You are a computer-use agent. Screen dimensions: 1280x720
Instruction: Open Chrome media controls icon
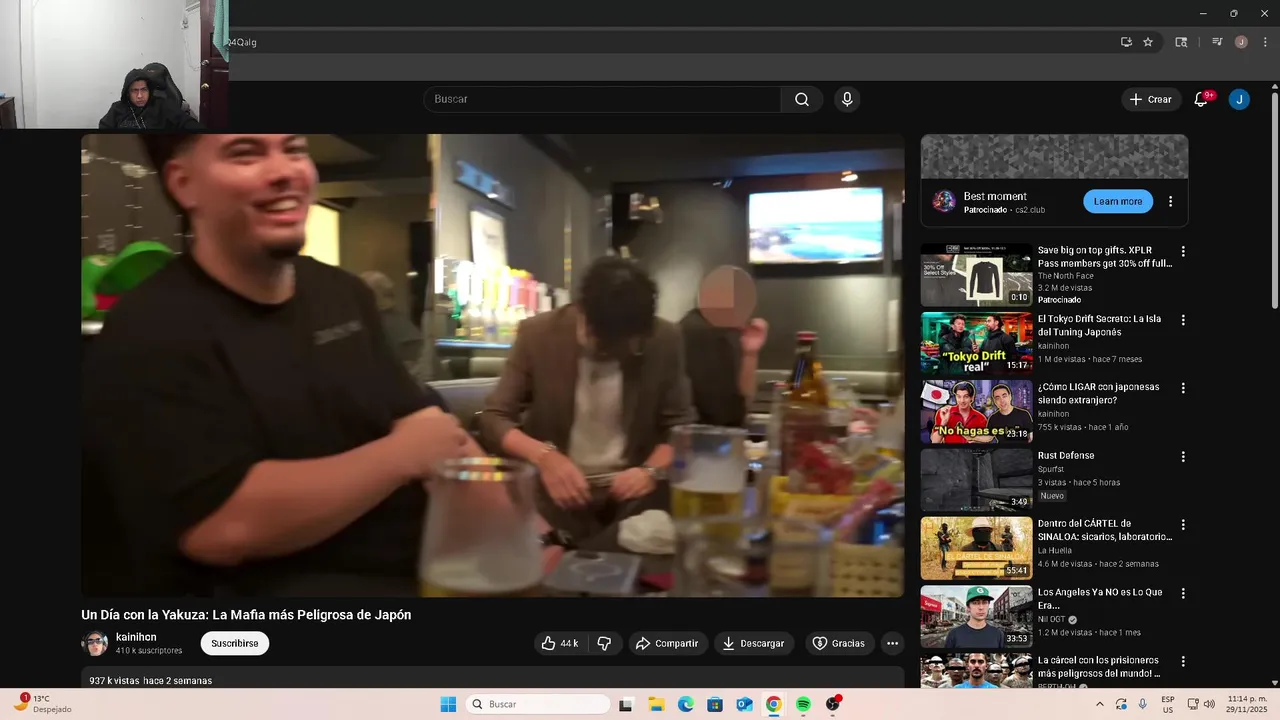1217,42
